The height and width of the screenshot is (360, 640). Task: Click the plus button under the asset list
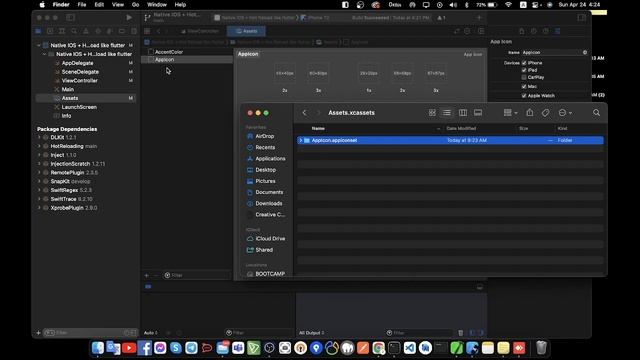coord(147,275)
